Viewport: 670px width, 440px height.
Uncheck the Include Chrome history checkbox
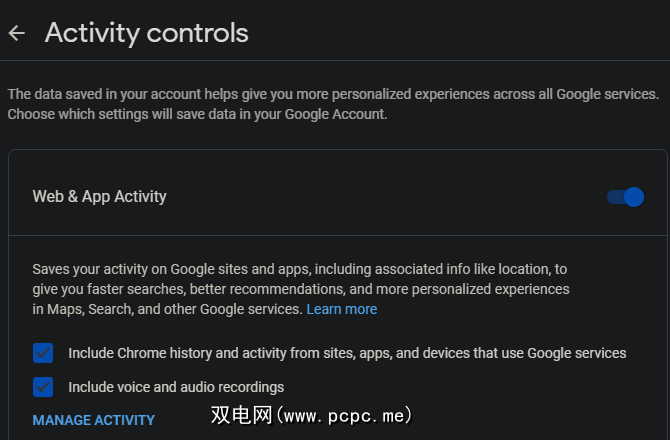(43, 353)
